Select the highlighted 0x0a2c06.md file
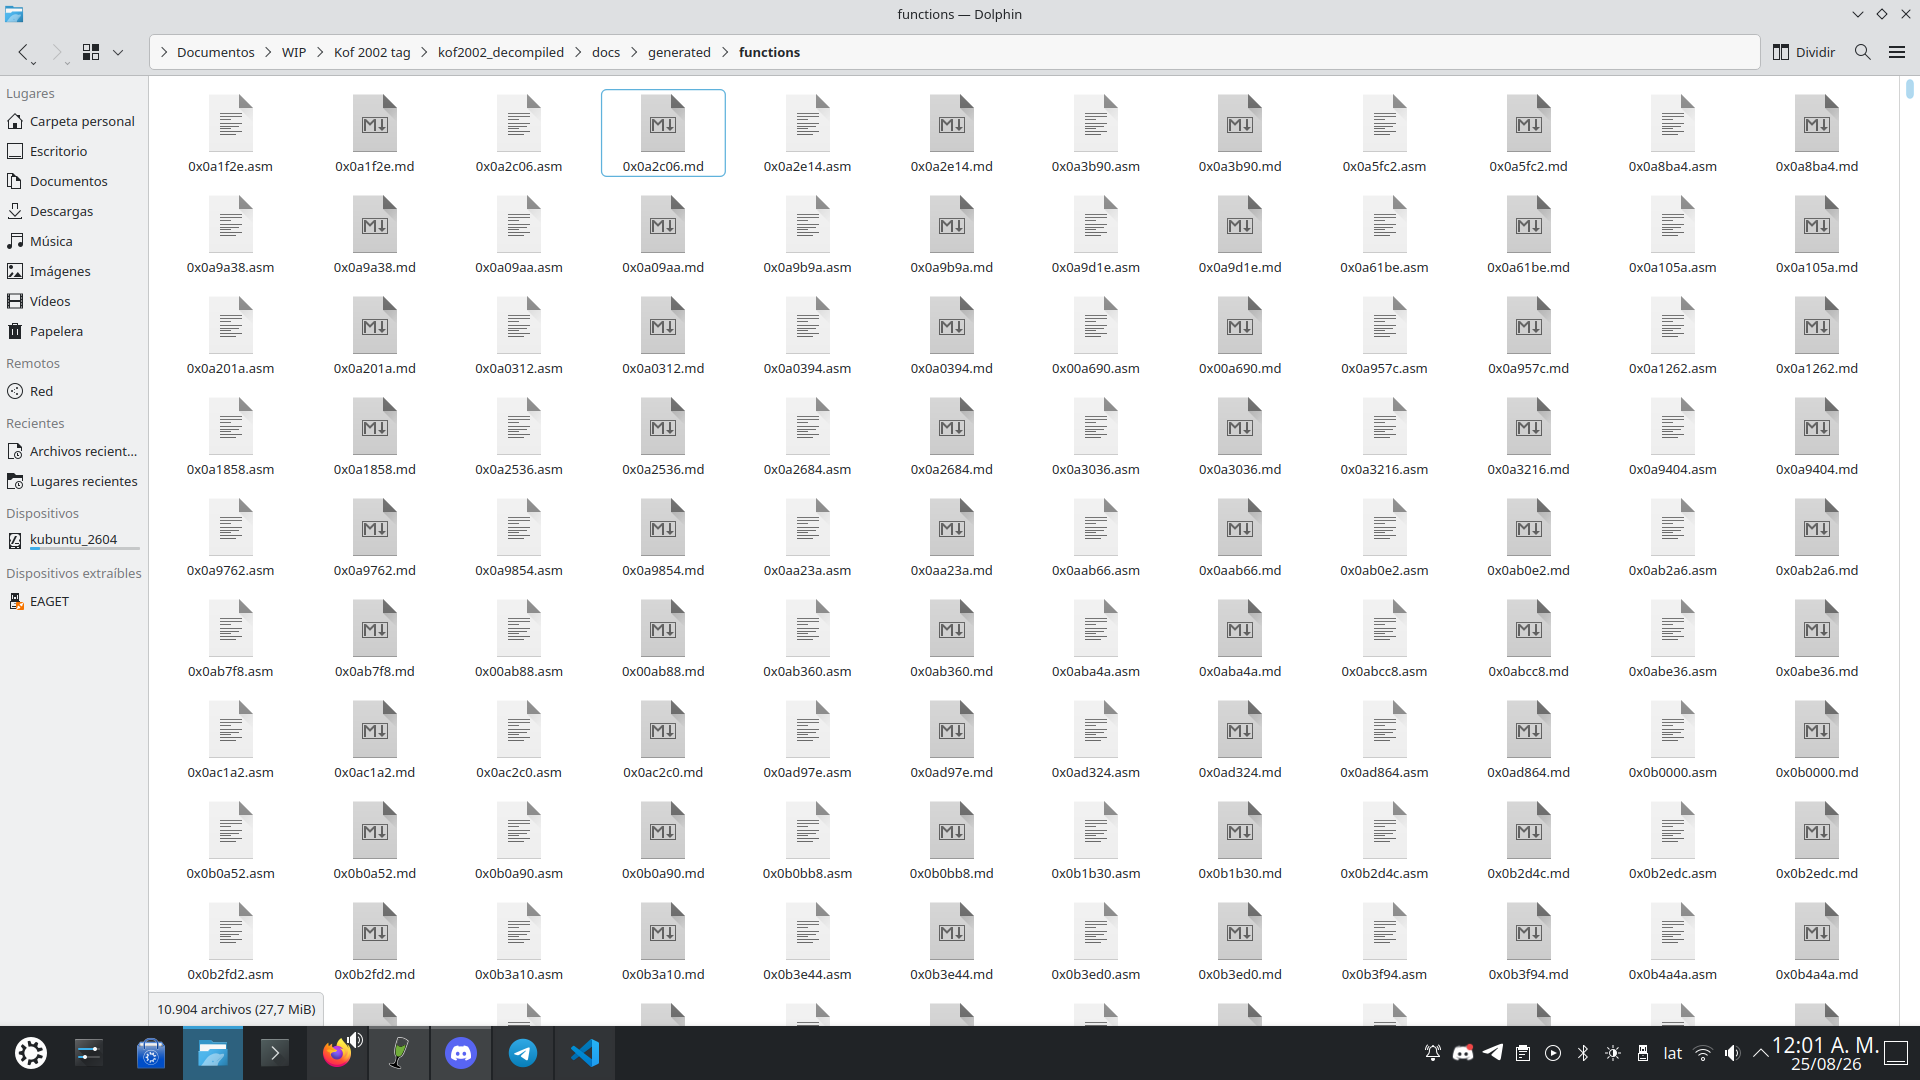The image size is (1920, 1080). pyautogui.click(x=663, y=134)
